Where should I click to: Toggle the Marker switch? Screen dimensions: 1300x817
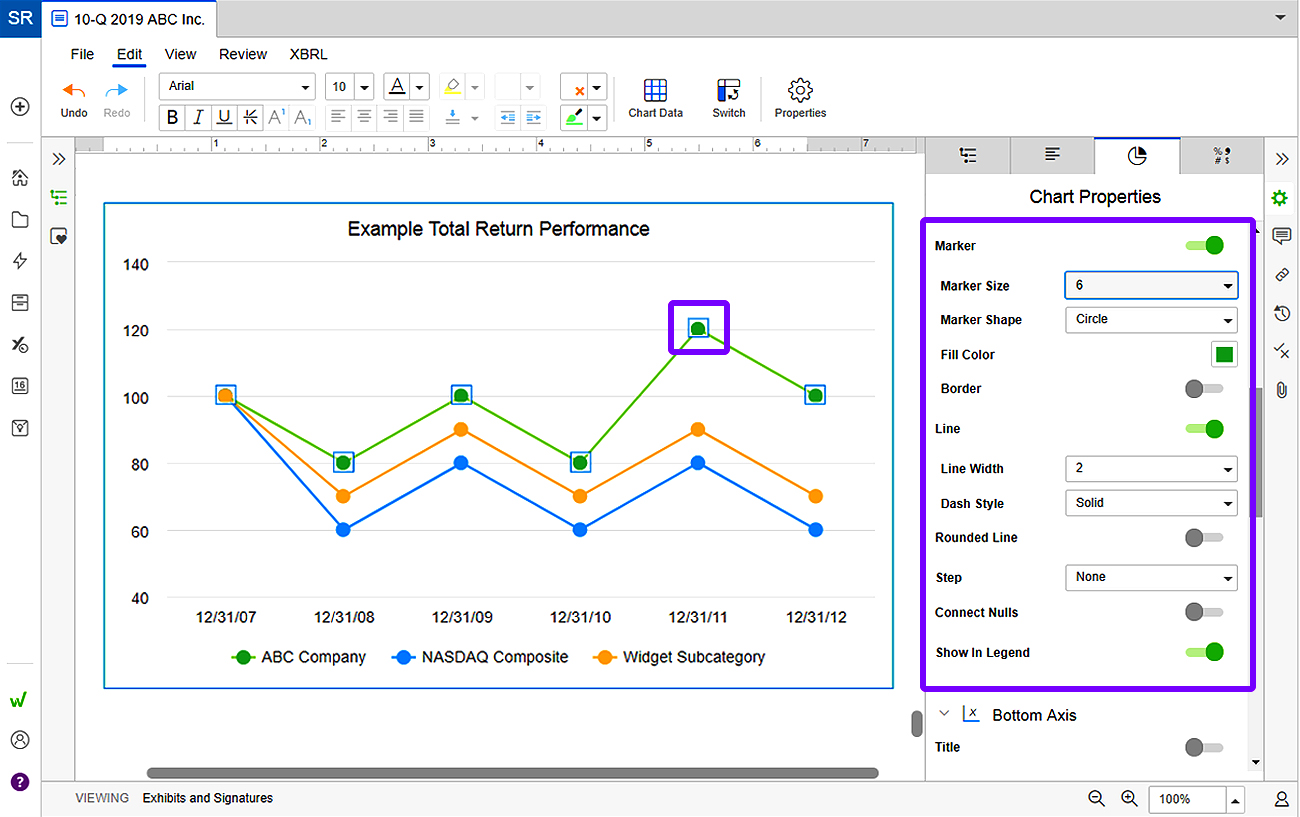pyautogui.click(x=1205, y=246)
